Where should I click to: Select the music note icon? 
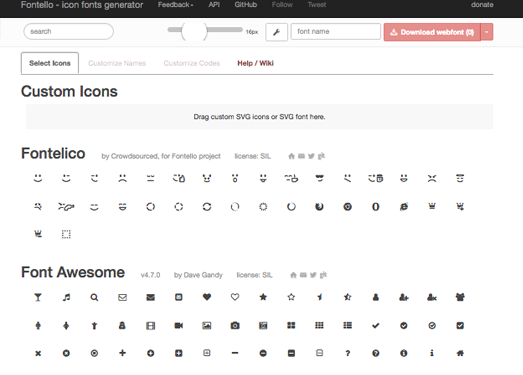66,297
